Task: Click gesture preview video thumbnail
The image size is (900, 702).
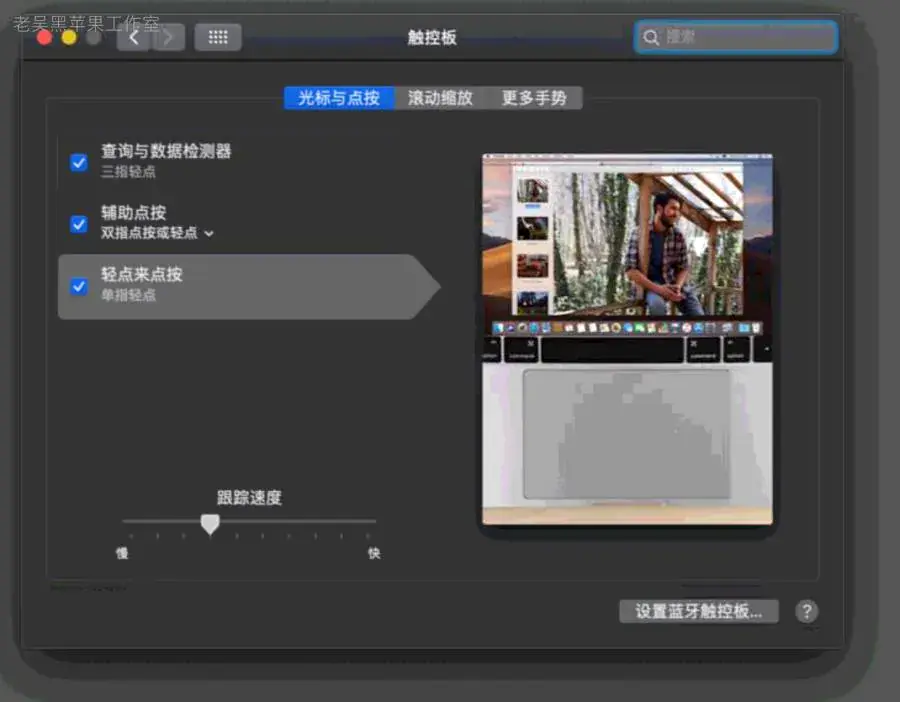Action: 627,339
